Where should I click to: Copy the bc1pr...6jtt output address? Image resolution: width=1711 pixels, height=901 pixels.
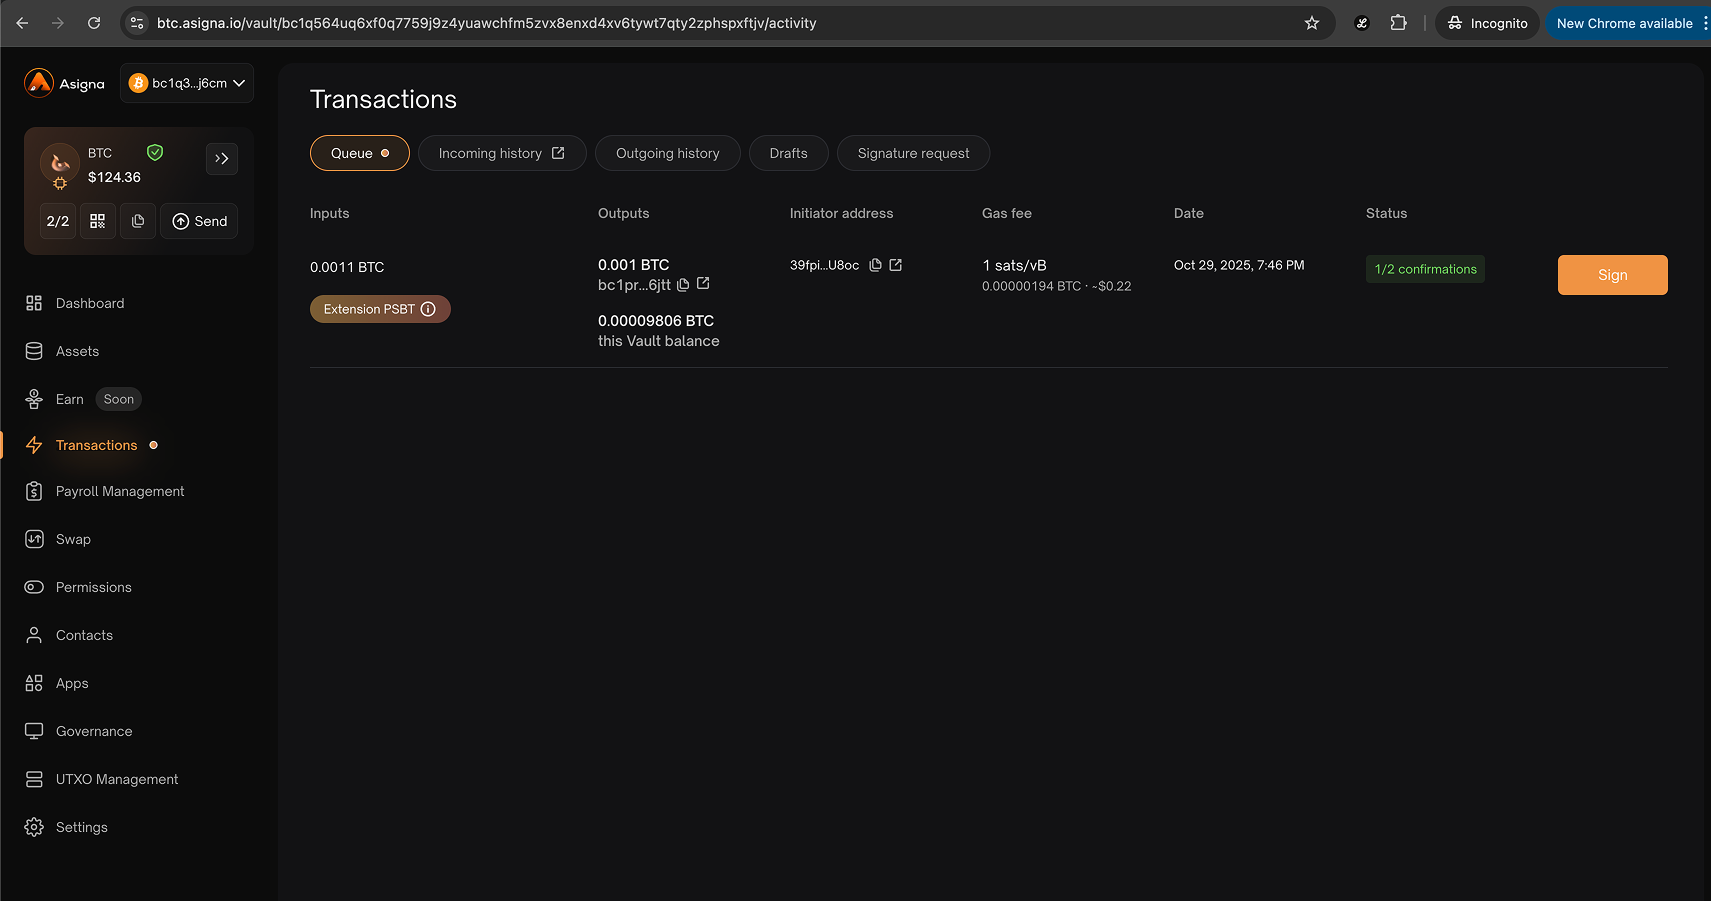click(683, 285)
